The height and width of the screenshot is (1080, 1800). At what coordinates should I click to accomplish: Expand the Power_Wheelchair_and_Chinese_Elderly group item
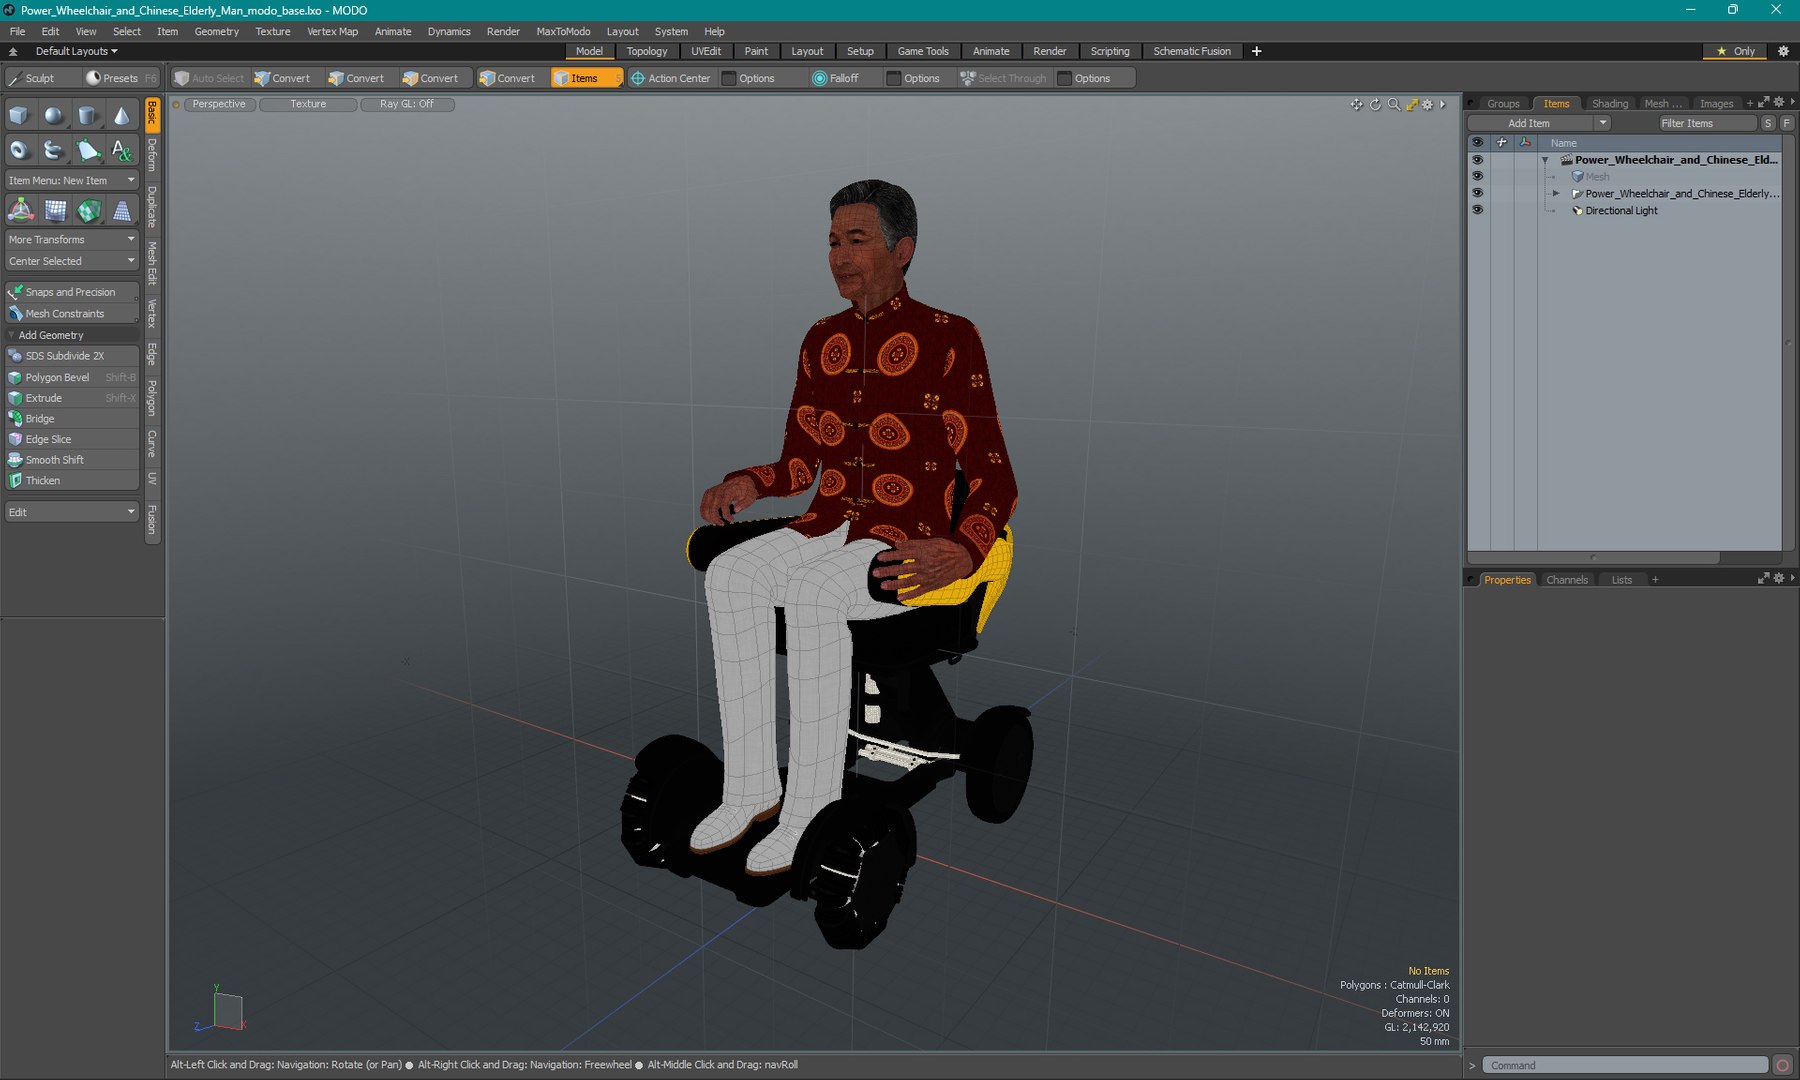pos(1556,193)
